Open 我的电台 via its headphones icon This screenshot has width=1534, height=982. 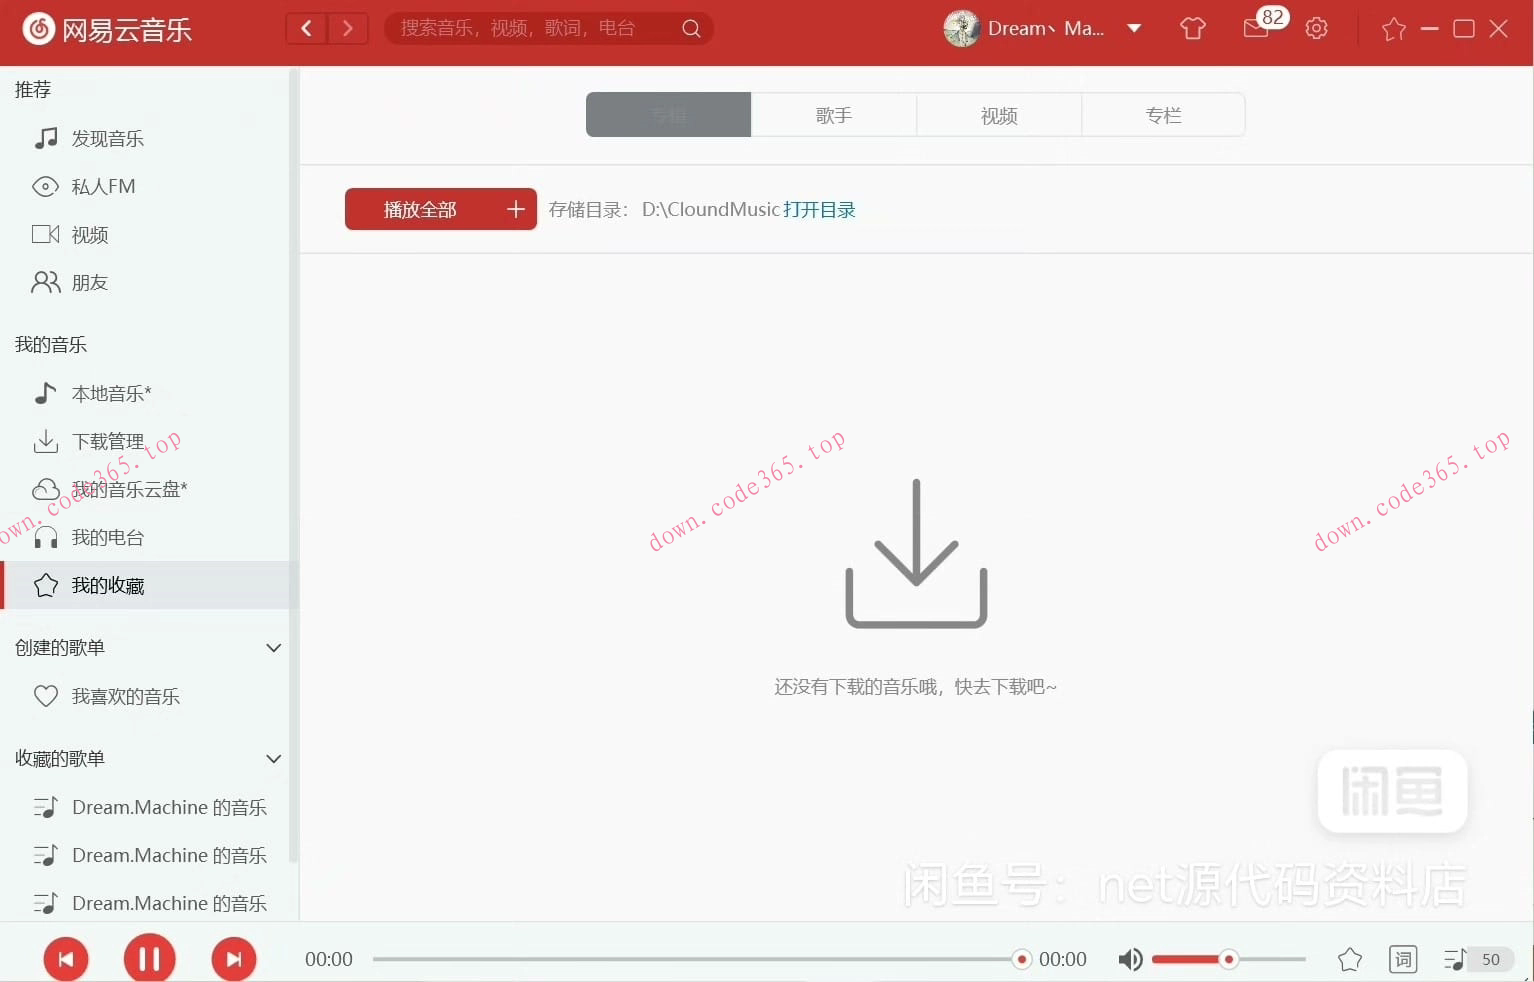46,537
